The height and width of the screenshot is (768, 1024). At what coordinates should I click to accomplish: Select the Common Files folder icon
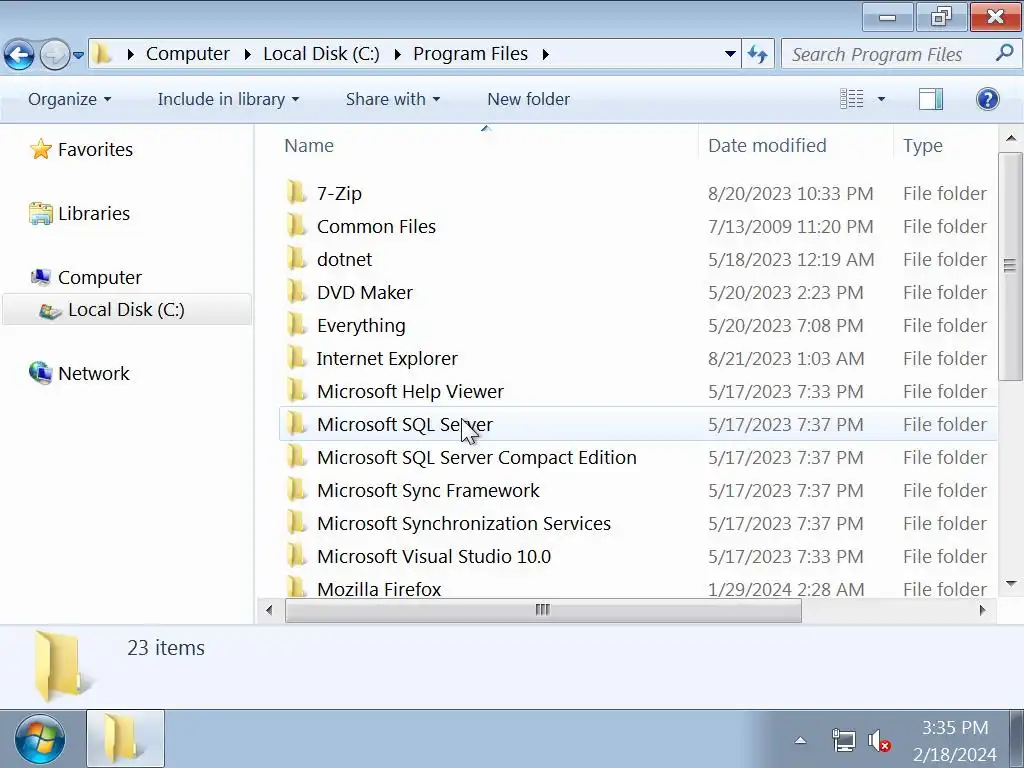click(x=296, y=226)
